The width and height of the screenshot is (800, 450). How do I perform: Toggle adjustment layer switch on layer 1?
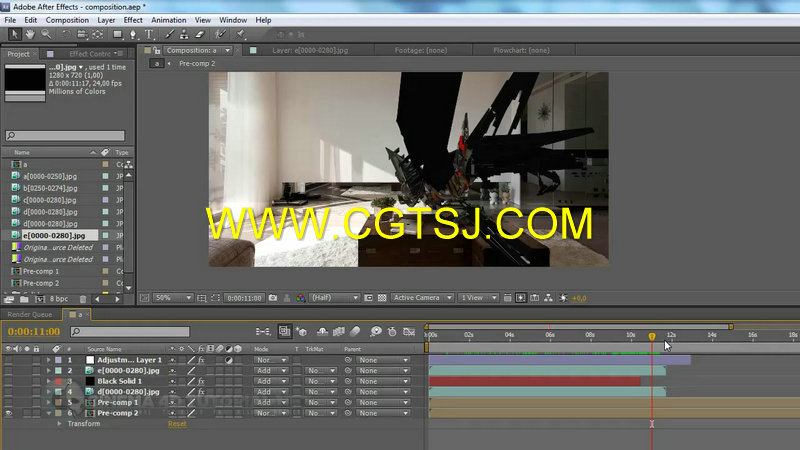click(x=229, y=360)
